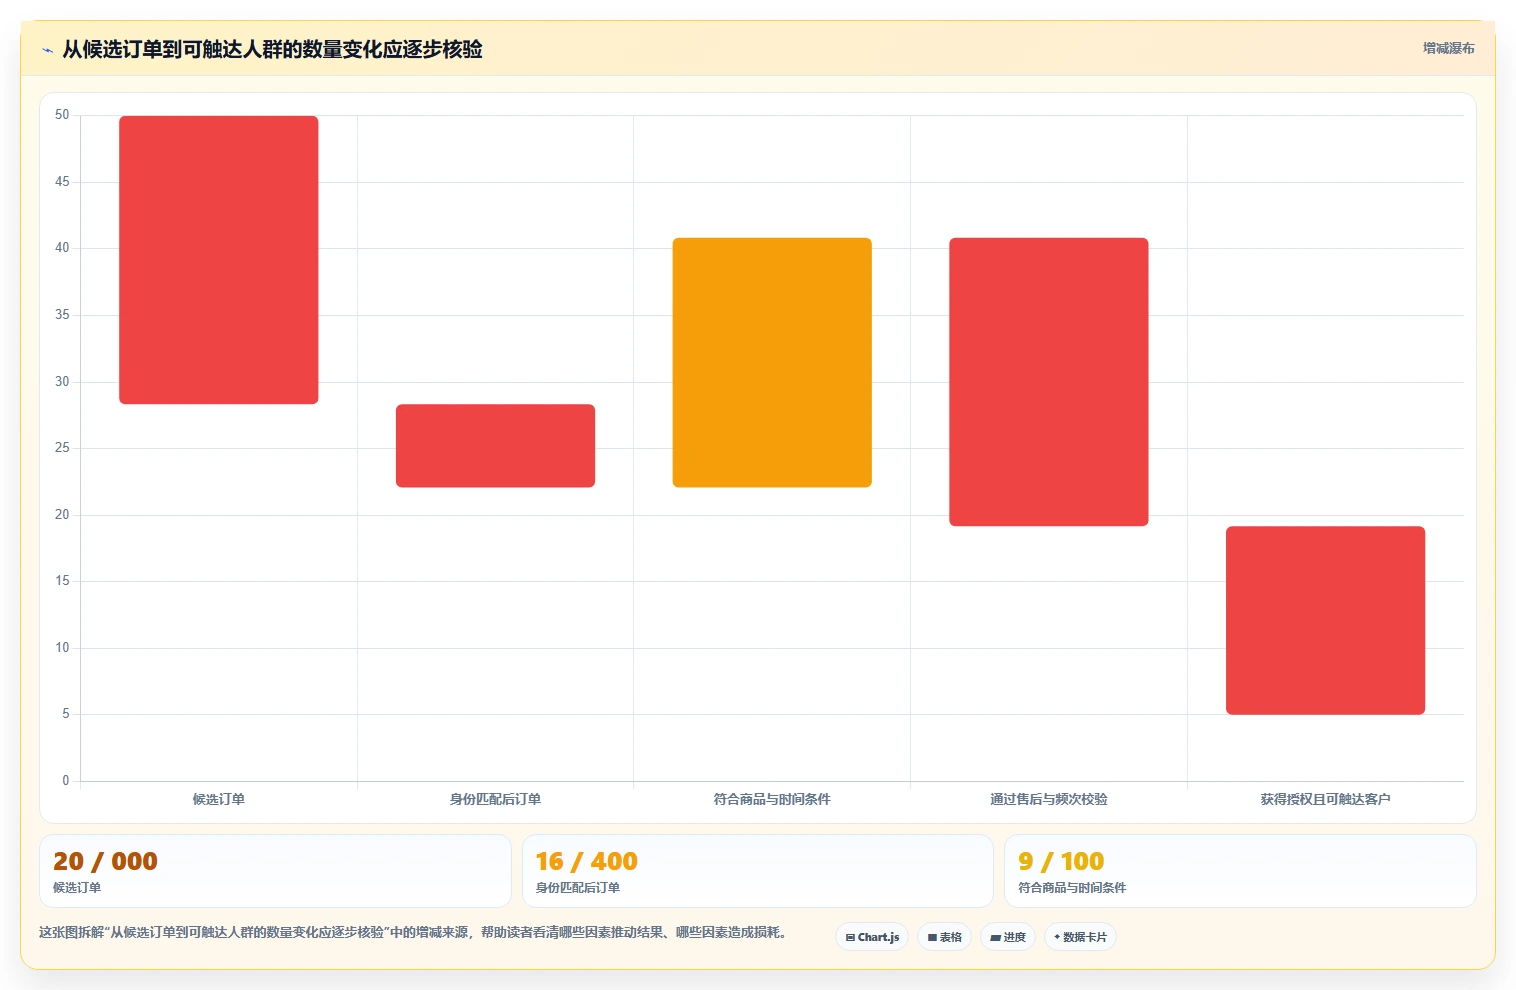This screenshot has width=1516, height=990.
Task: Click the description text beginning 这张图拆解
Action: (x=412, y=932)
